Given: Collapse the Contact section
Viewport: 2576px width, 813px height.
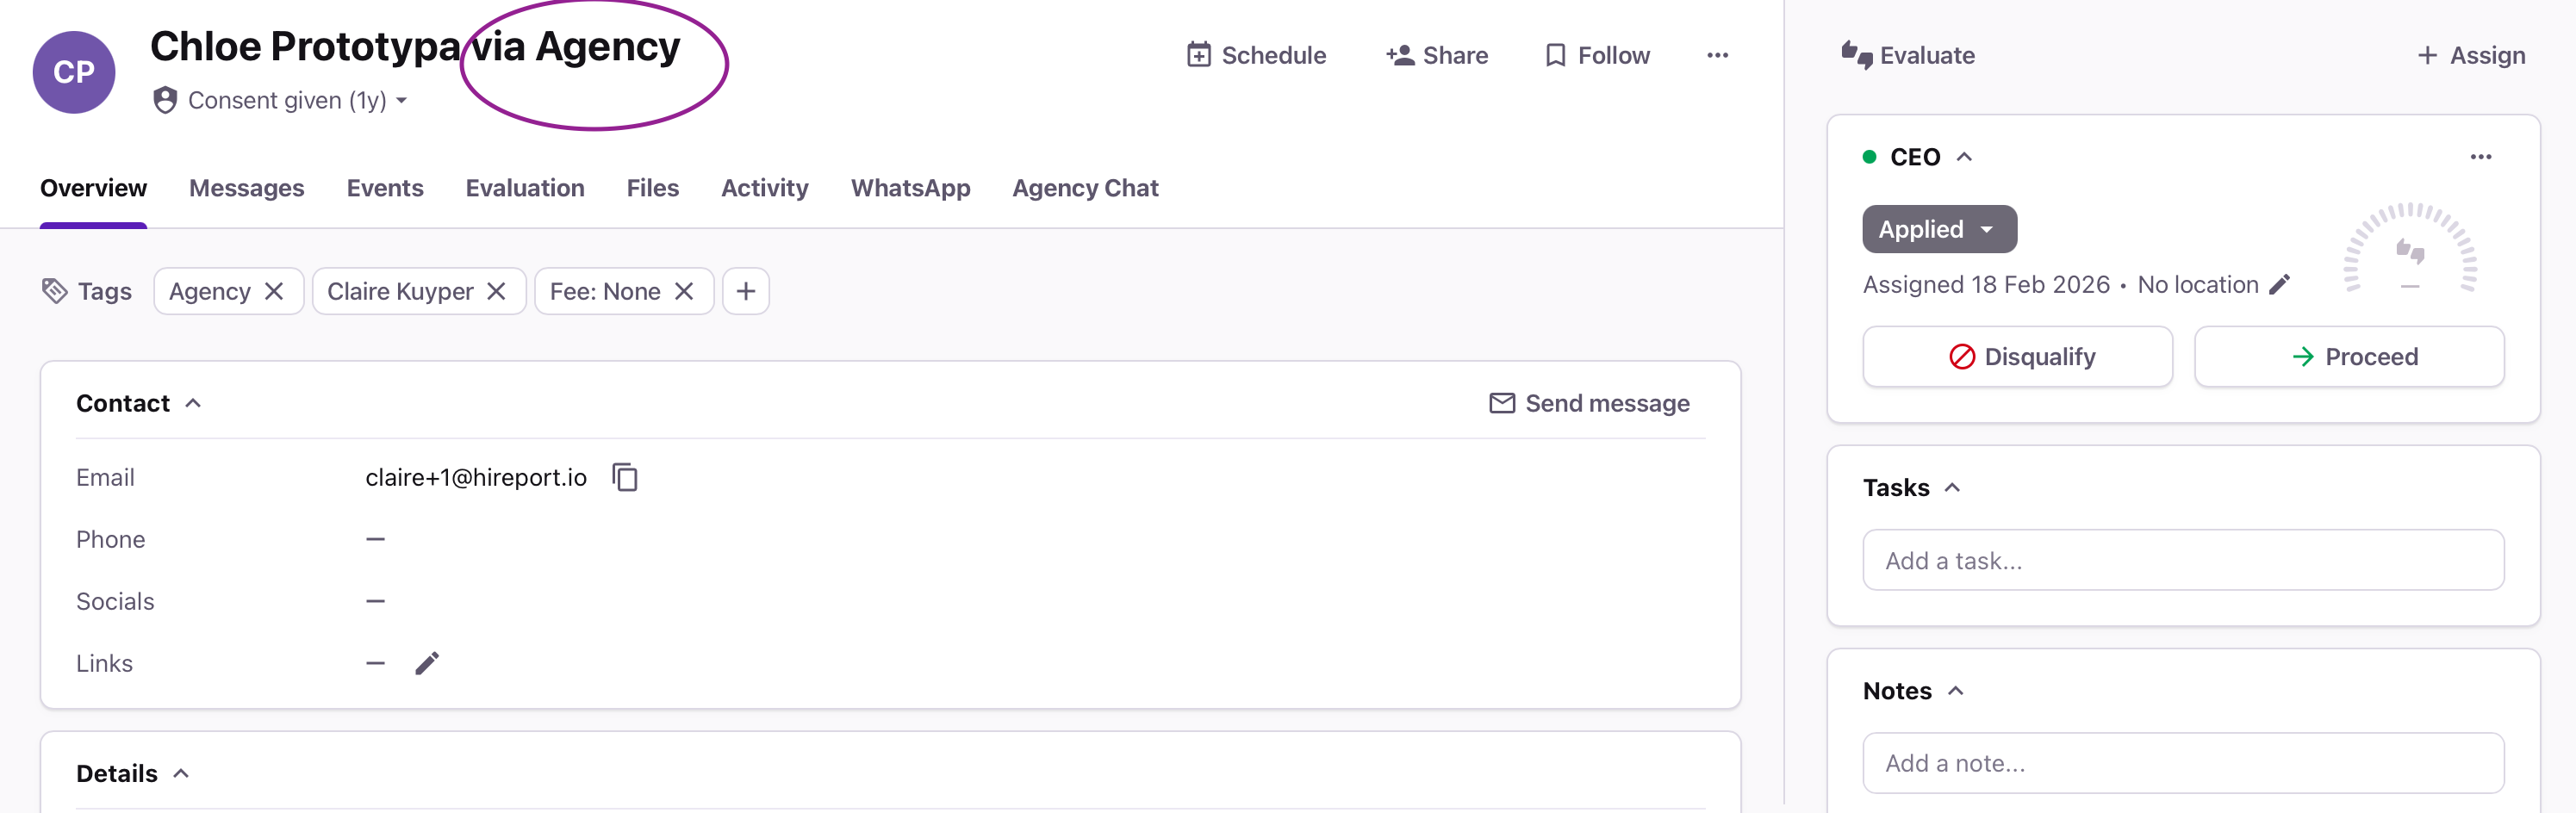Looking at the screenshot, I should click(x=193, y=403).
